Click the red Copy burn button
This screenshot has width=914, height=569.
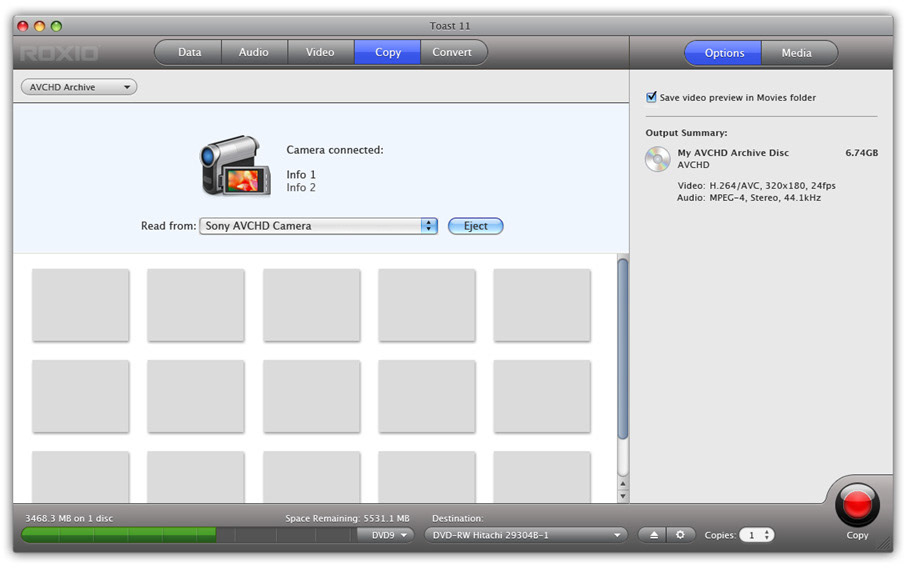point(857,505)
